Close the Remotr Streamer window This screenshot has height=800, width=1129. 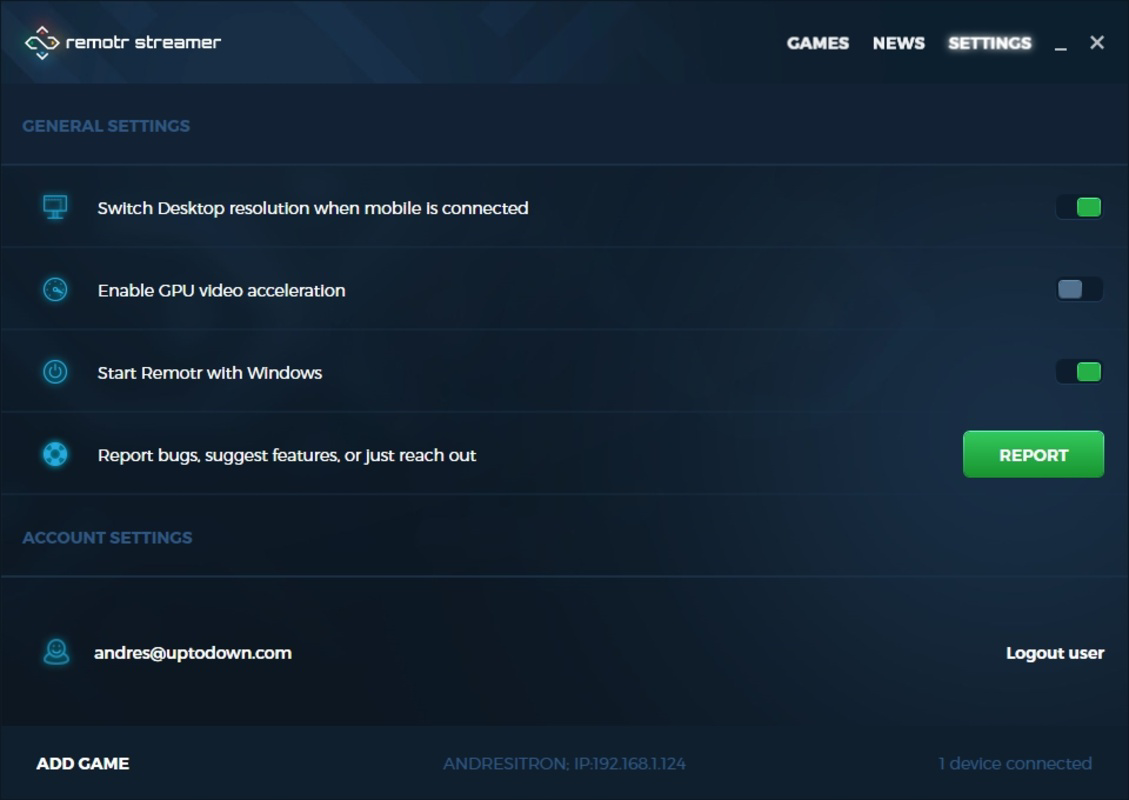(x=1097, y=42)
